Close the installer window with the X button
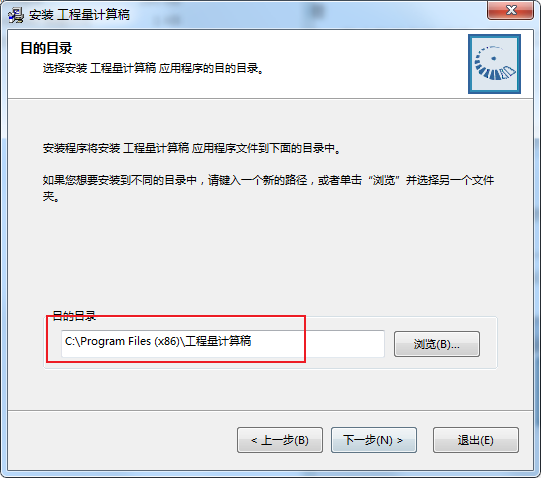This screenshot has width=541, height=478. [x=510, y=10]
